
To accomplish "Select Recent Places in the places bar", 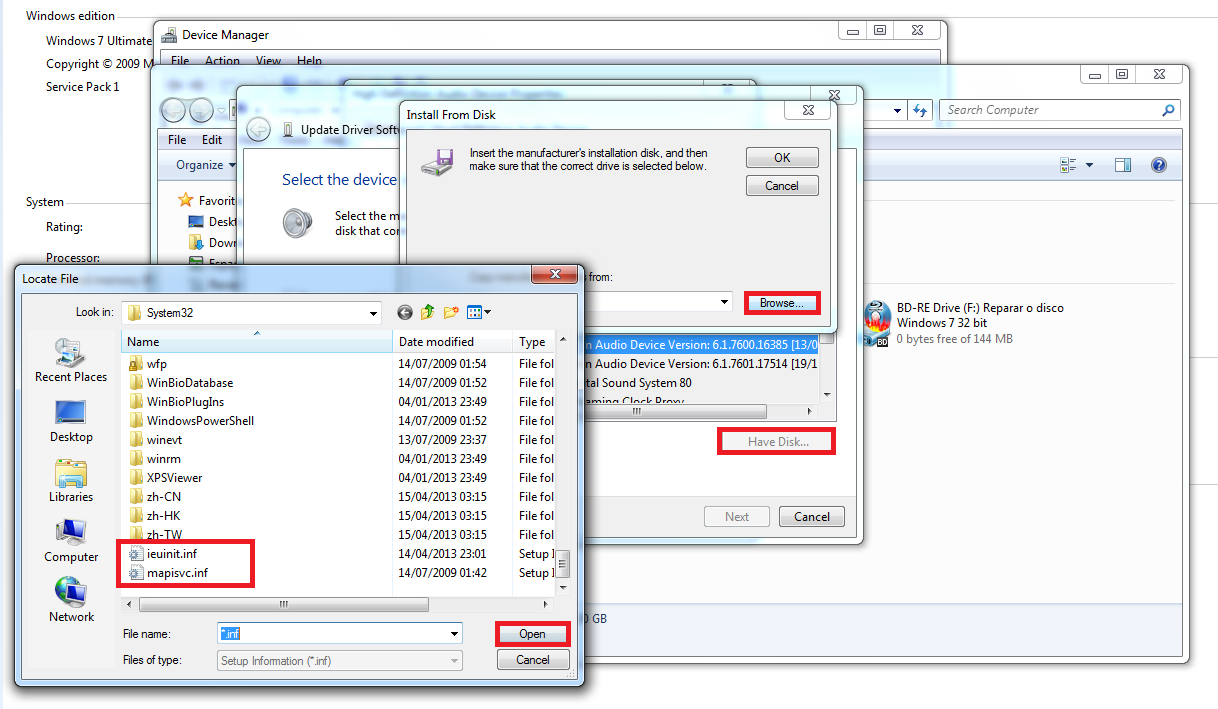I will coord(71,361).
